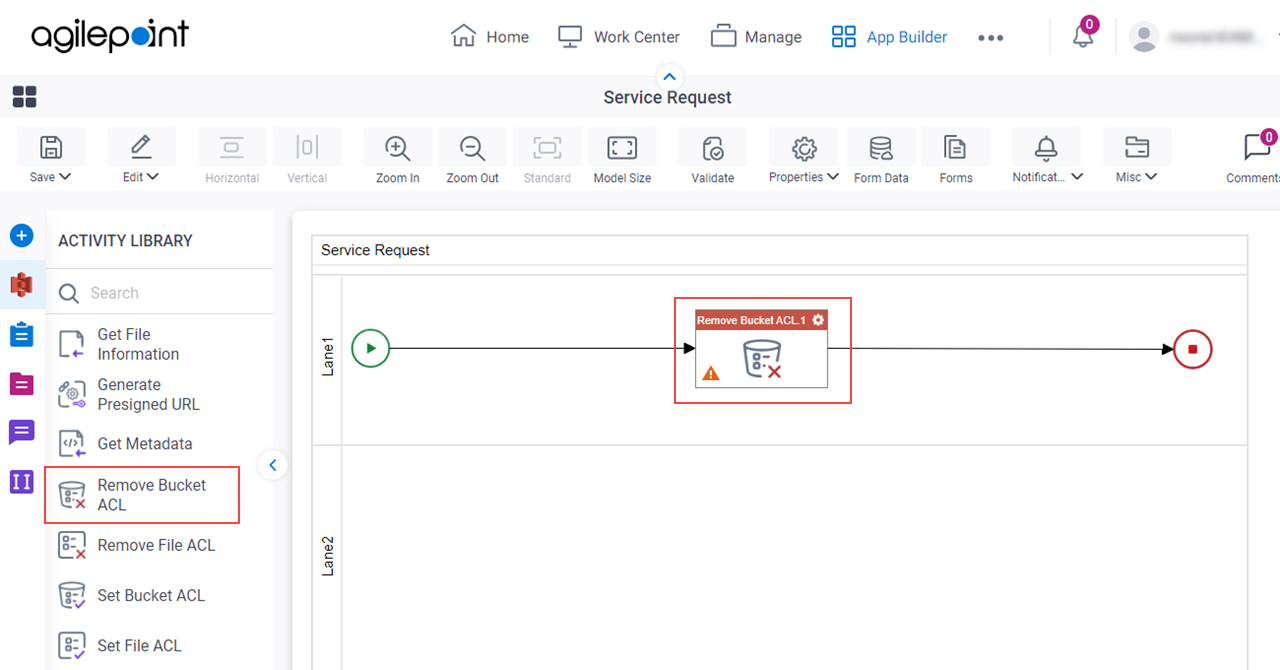Click the grid apps icon below the logo
The width and height of the screenshot is (1280, 670).
[24, 97]
